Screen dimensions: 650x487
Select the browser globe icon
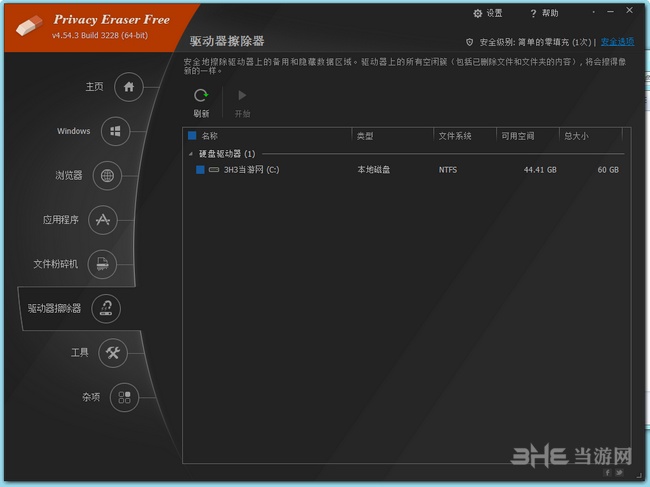tap(107, 175)
